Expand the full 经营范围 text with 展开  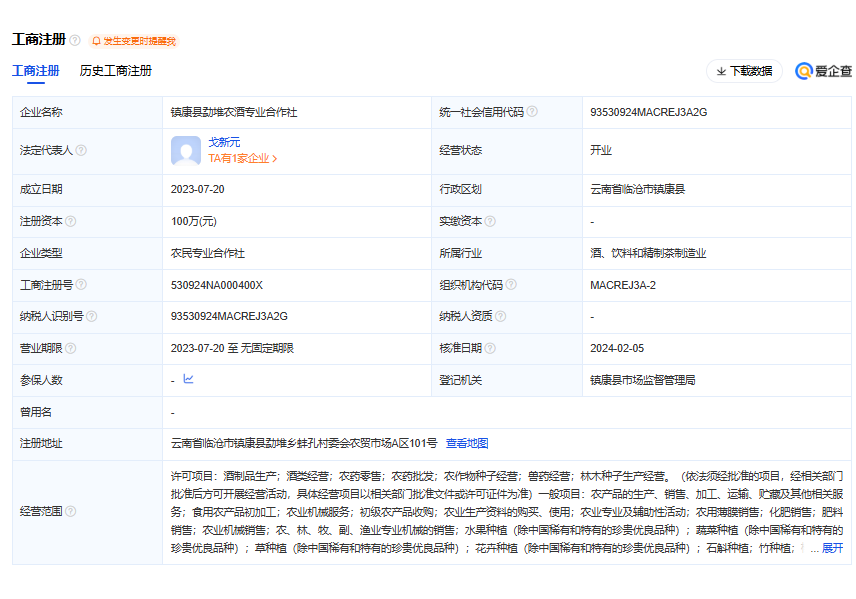tap(832, 548)
